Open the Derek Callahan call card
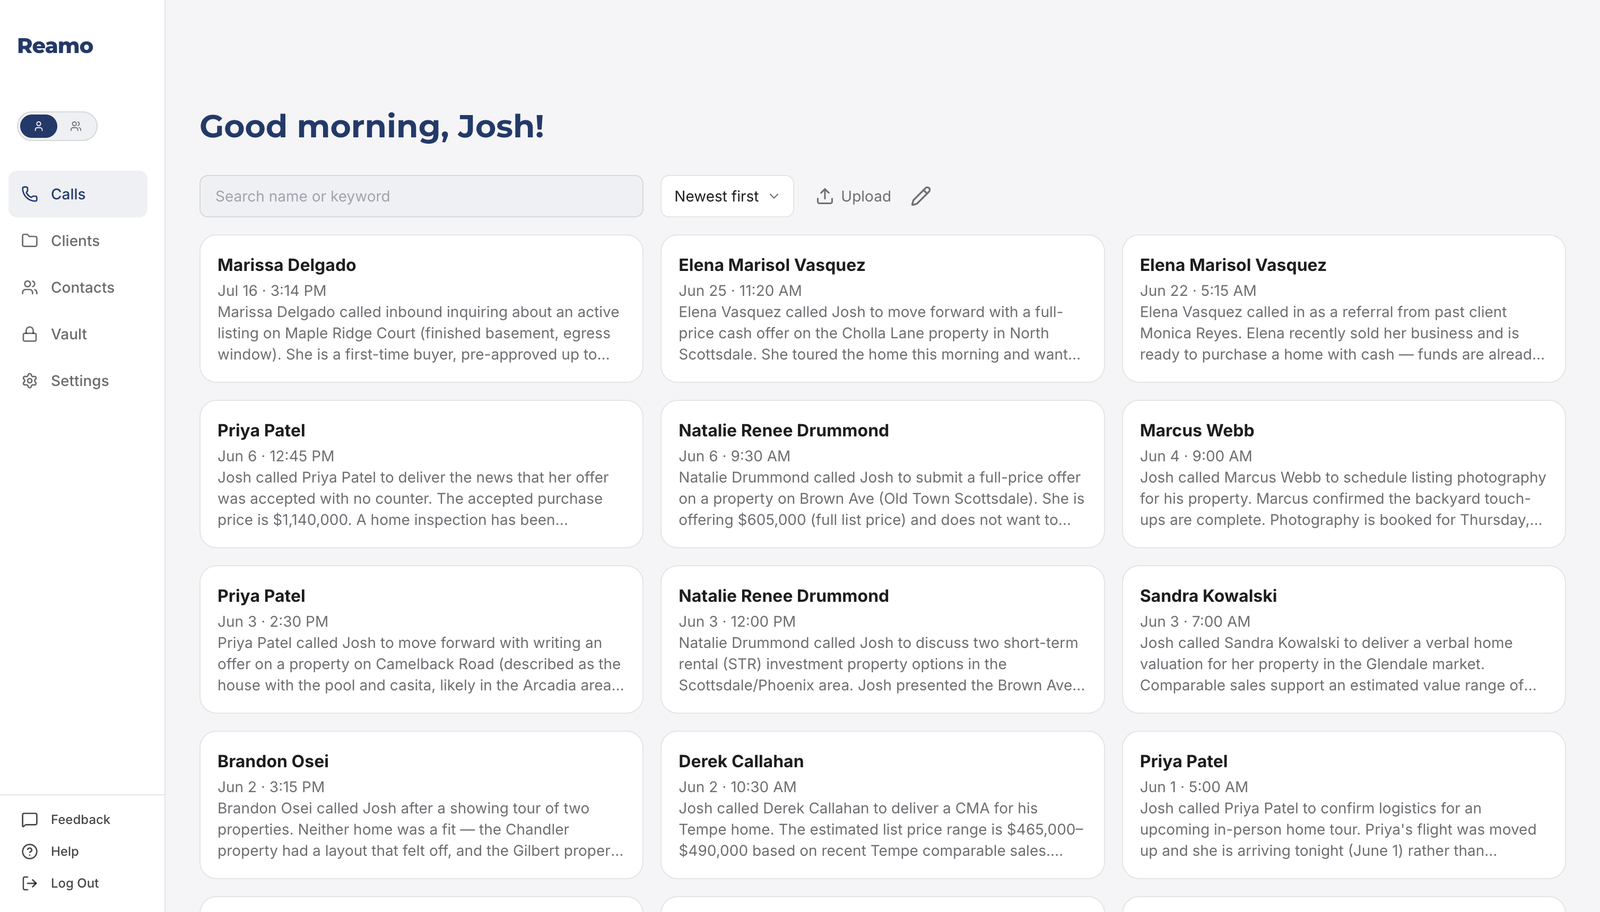 (x=882, y=805)
